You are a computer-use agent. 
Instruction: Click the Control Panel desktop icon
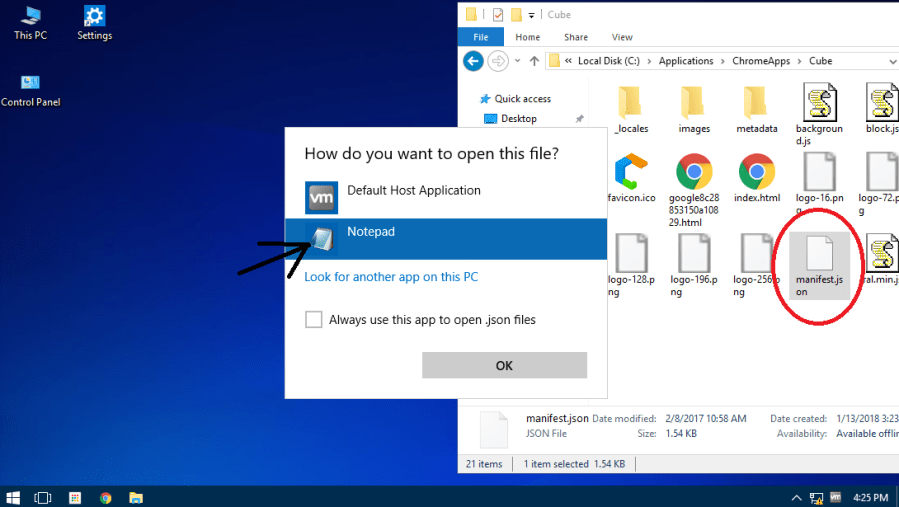click(30, 89)
